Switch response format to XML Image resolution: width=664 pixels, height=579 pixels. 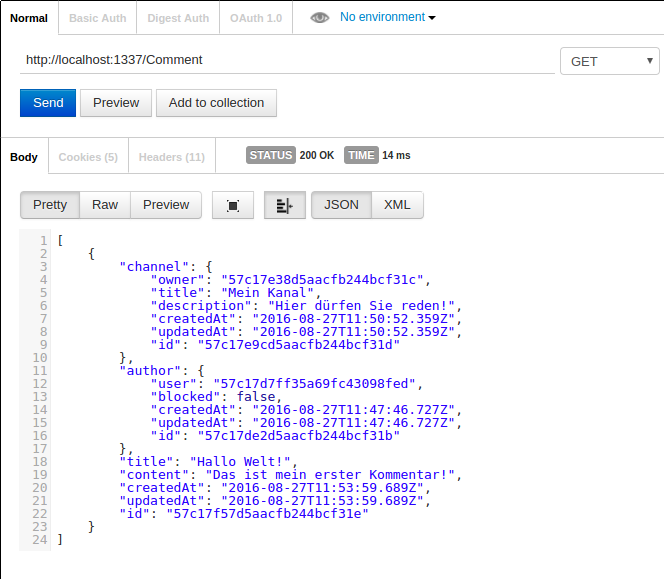tap(397, 205)
